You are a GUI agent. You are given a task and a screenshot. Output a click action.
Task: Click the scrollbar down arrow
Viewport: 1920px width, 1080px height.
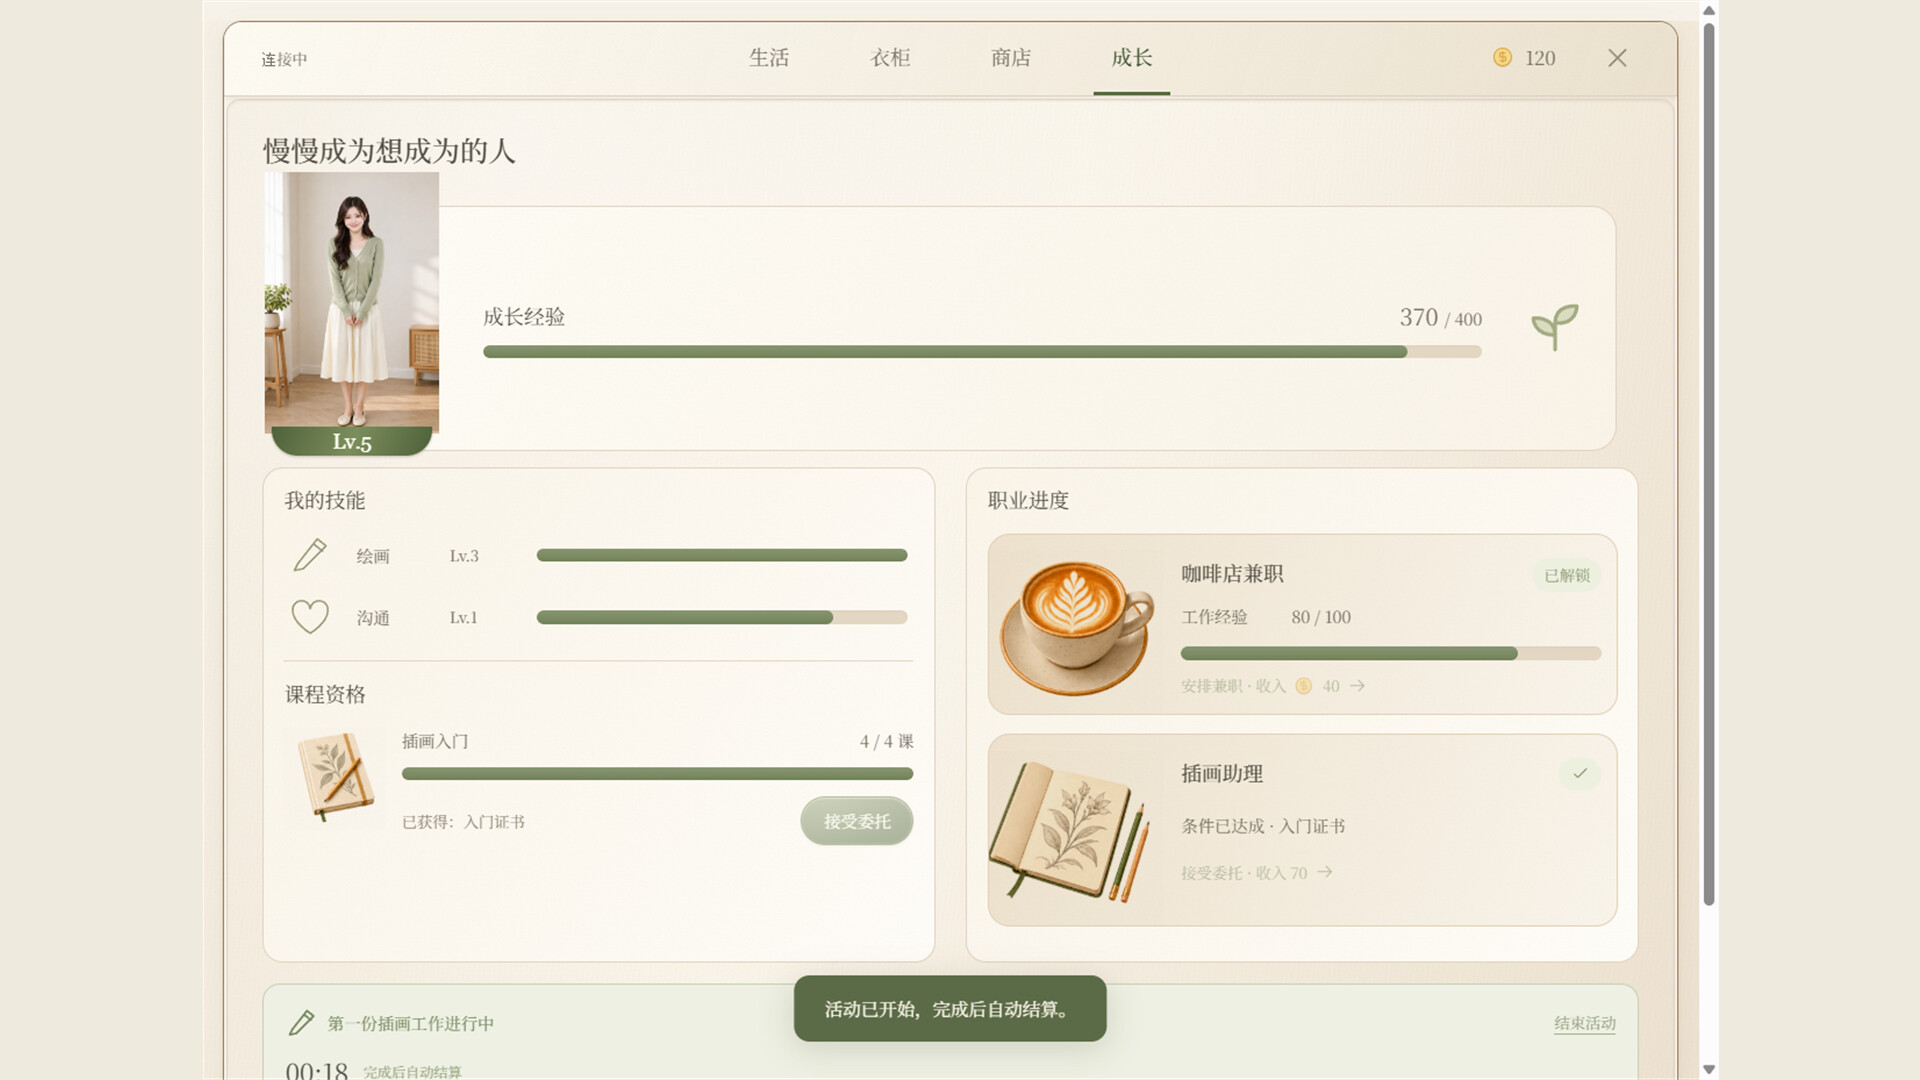[x=1709, y=1069]
